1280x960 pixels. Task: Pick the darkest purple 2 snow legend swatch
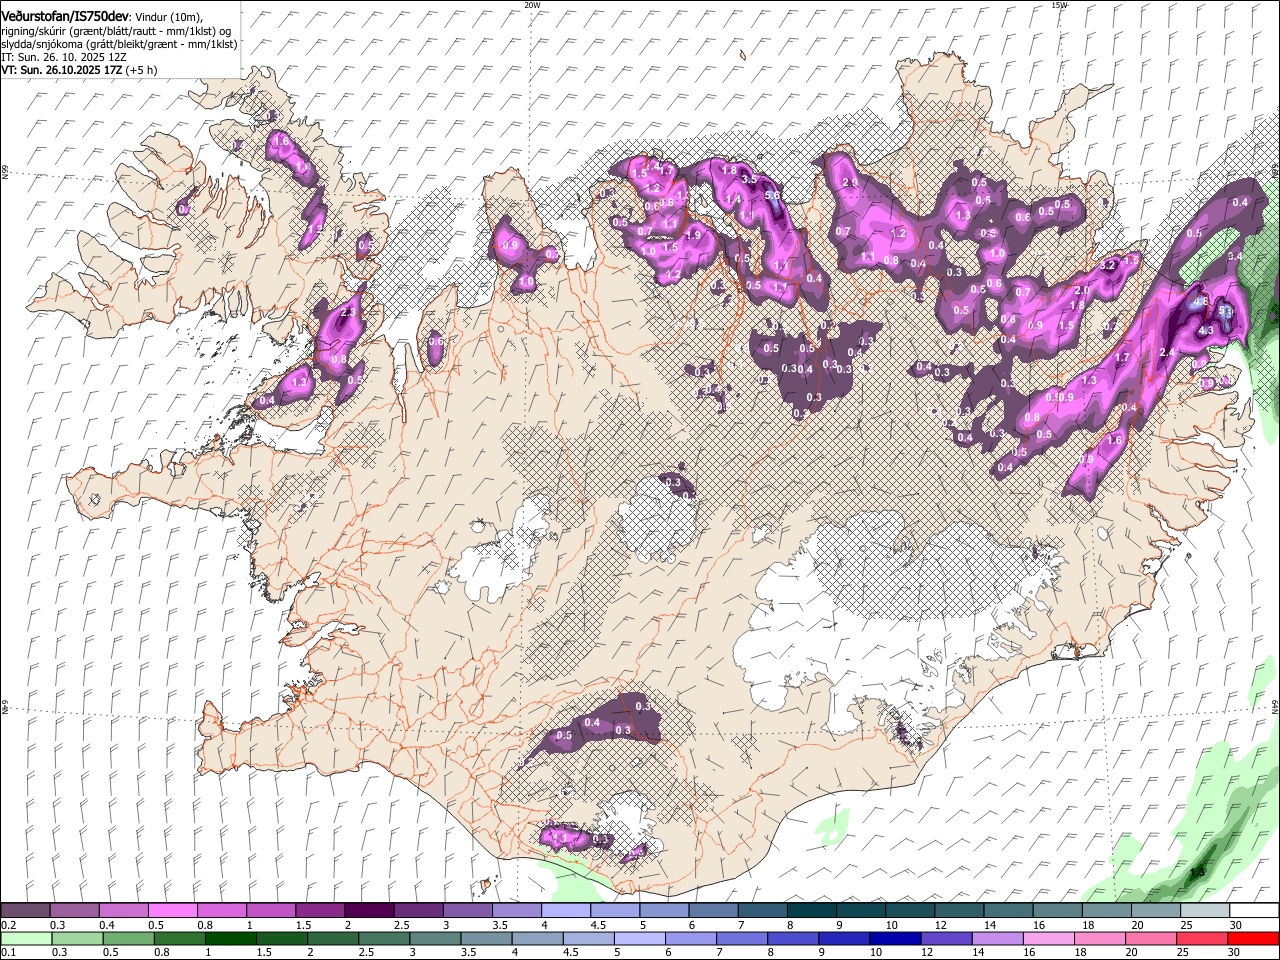click(369, 911)
